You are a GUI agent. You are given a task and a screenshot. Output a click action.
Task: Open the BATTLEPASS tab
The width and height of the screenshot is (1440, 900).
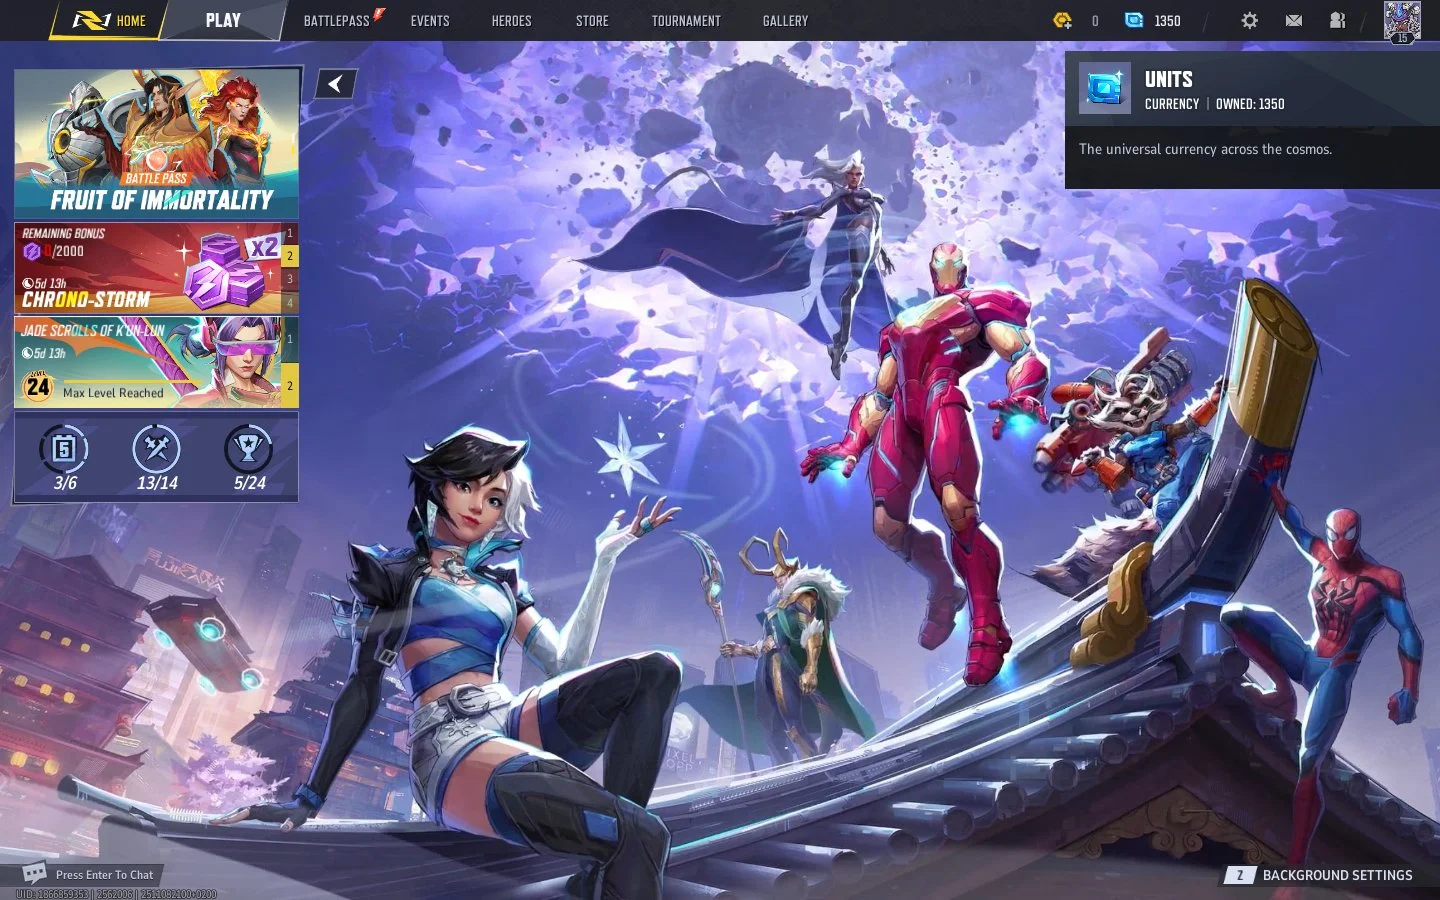(x=337, y=20)
